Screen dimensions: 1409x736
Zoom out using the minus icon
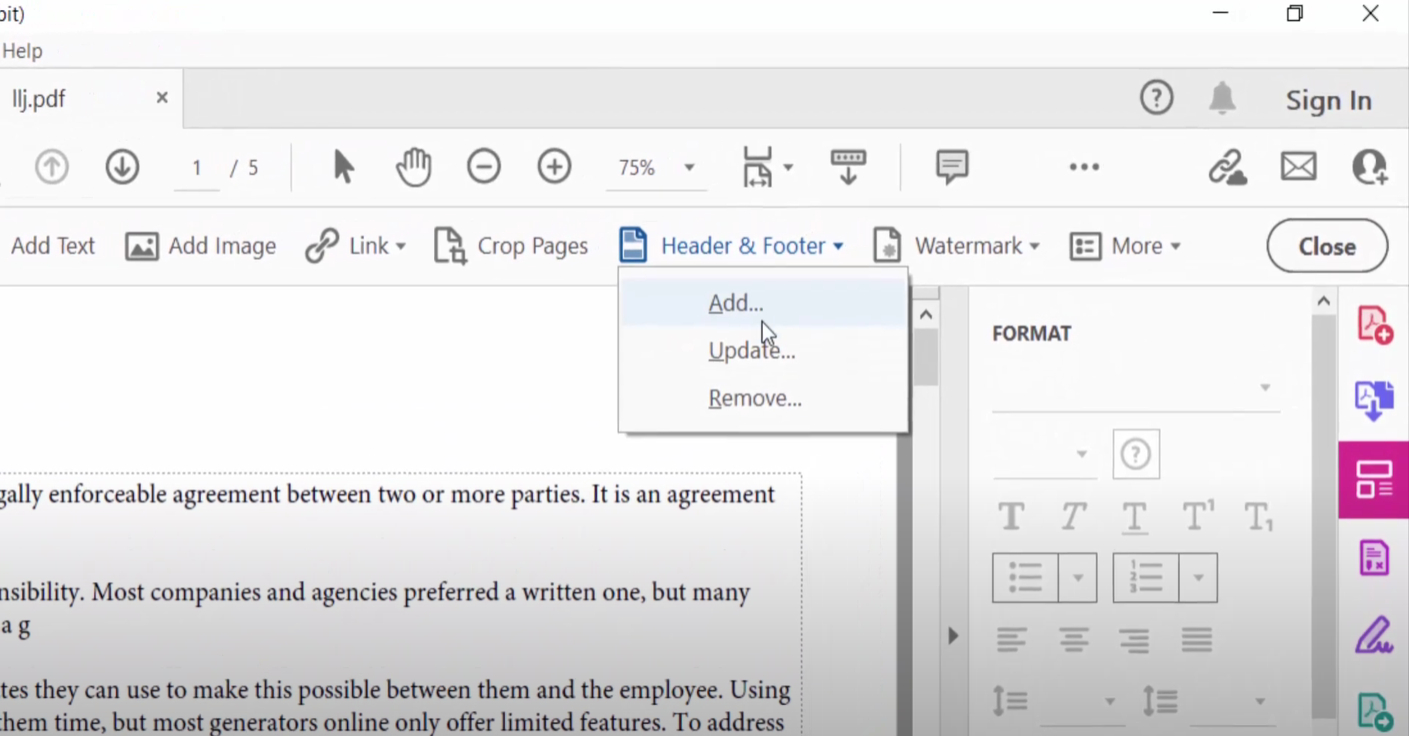click(484, 167)
